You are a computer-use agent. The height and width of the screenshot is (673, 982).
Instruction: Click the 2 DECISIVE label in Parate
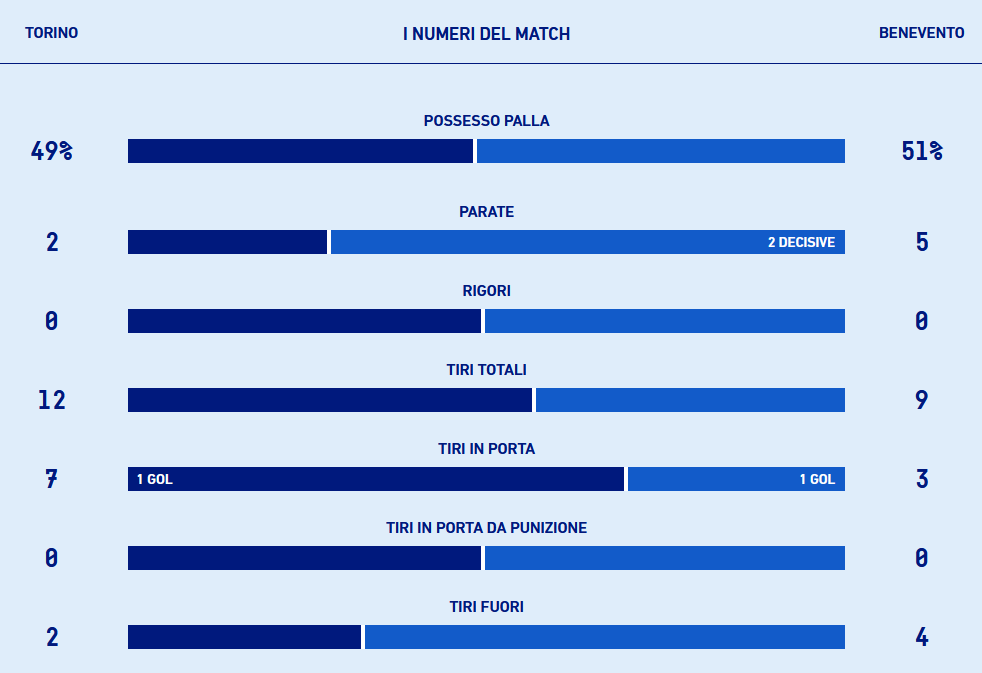801,242
